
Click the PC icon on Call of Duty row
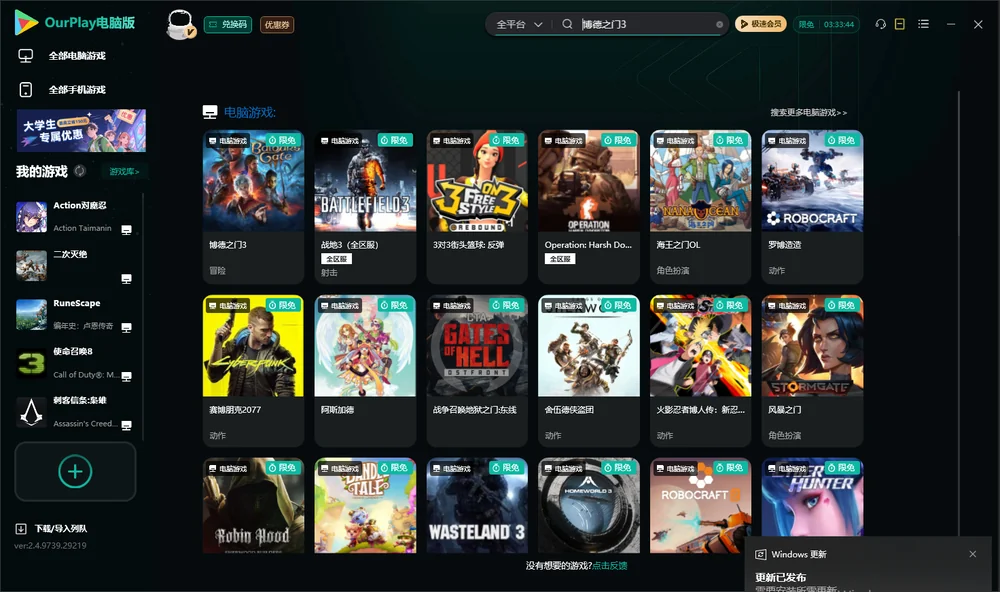pyautogui.click(x=126, y=376)
